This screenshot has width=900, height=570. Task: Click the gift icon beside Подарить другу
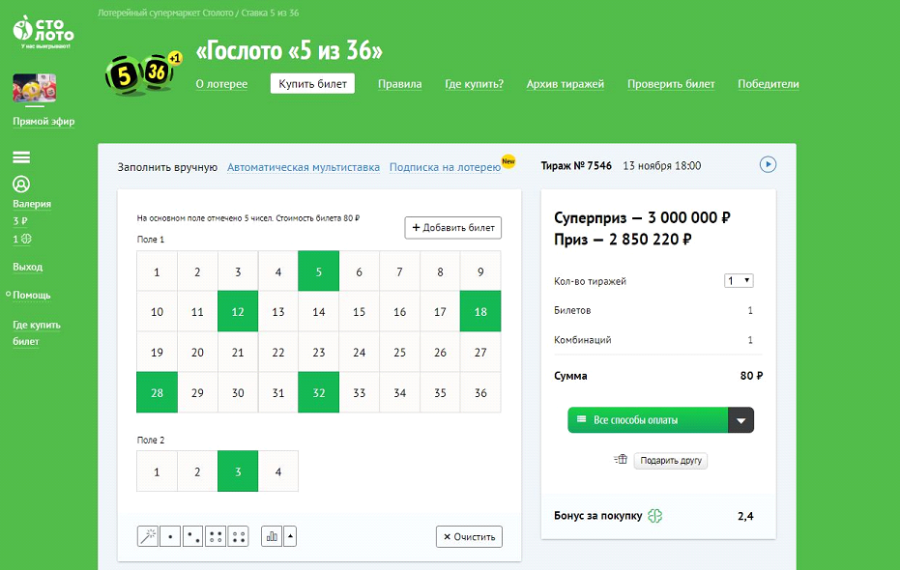point(620,460)
